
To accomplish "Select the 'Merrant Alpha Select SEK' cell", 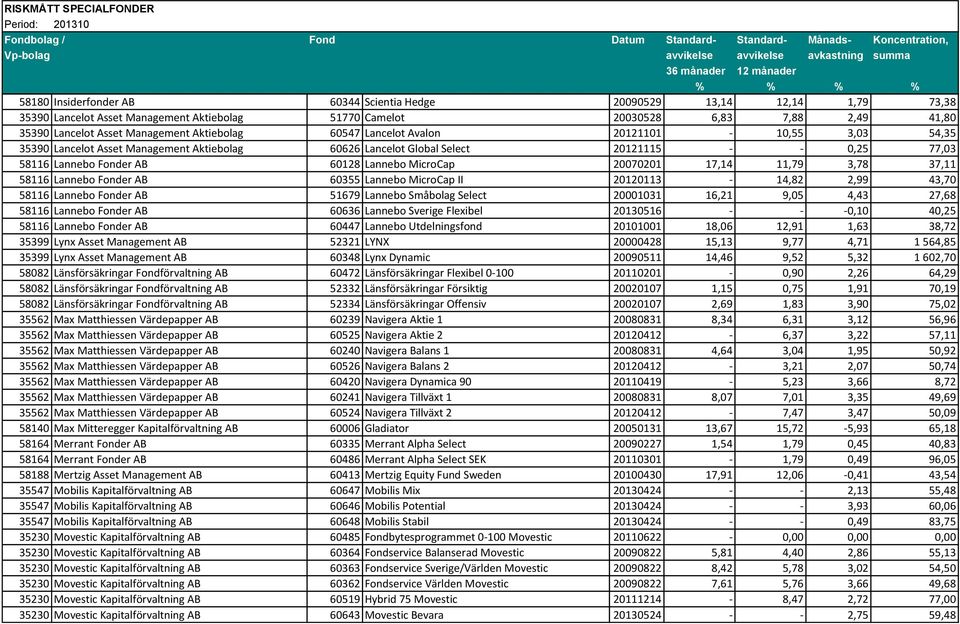I will click(x=486, y=460).
